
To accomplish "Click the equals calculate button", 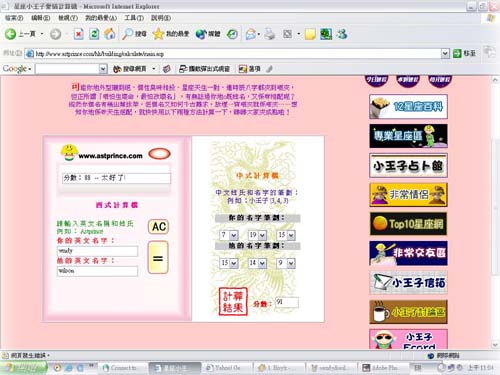I will point(158,258).
